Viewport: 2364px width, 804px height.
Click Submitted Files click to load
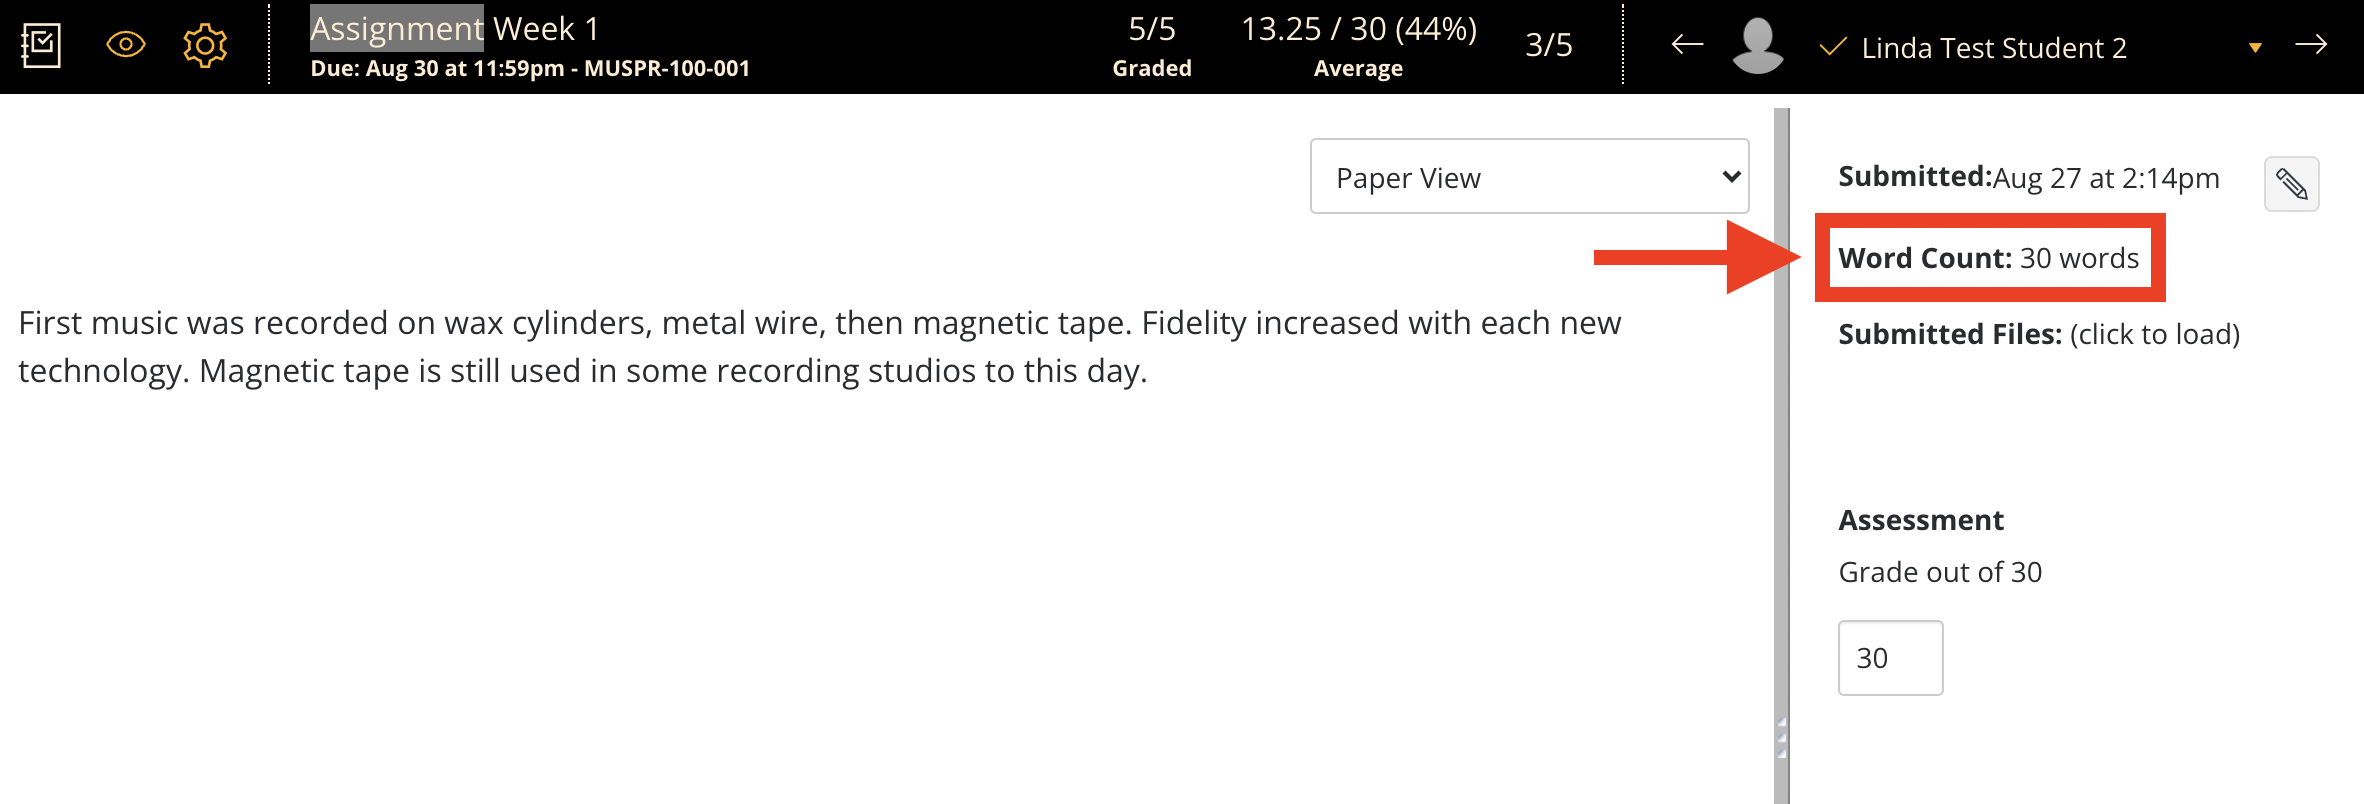[x=2038, y=334]
